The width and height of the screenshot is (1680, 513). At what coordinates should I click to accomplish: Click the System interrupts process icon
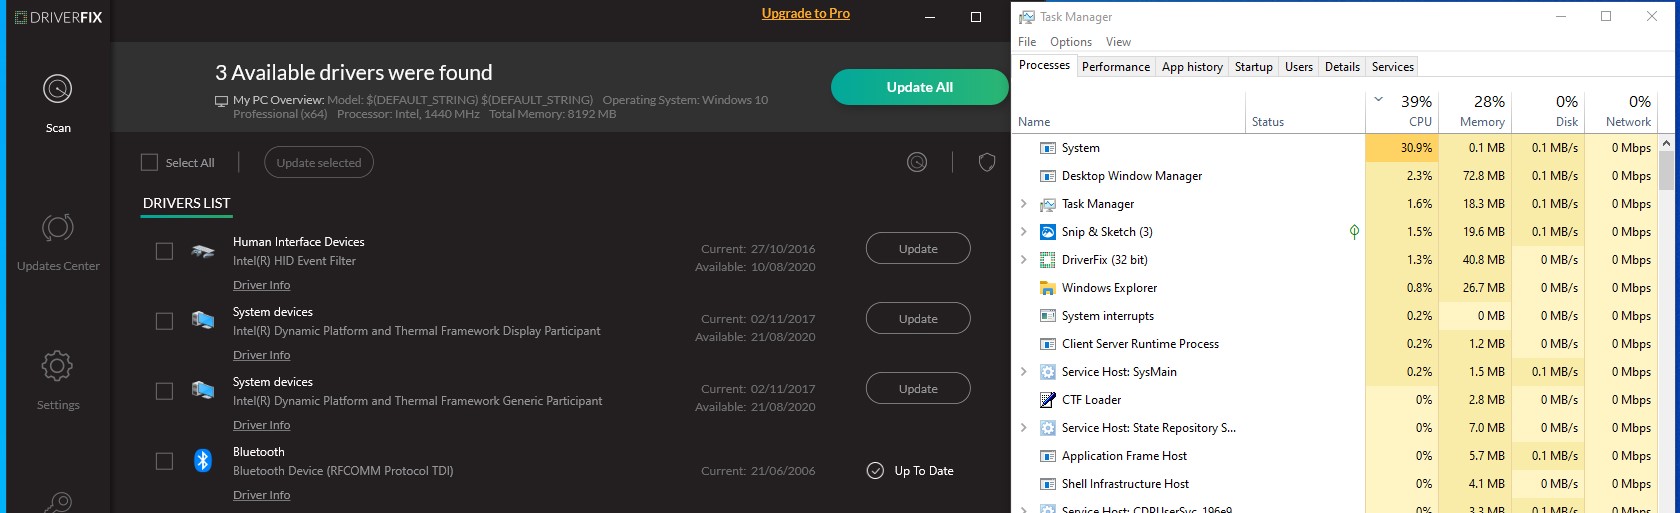click(x=1048, y=316)
